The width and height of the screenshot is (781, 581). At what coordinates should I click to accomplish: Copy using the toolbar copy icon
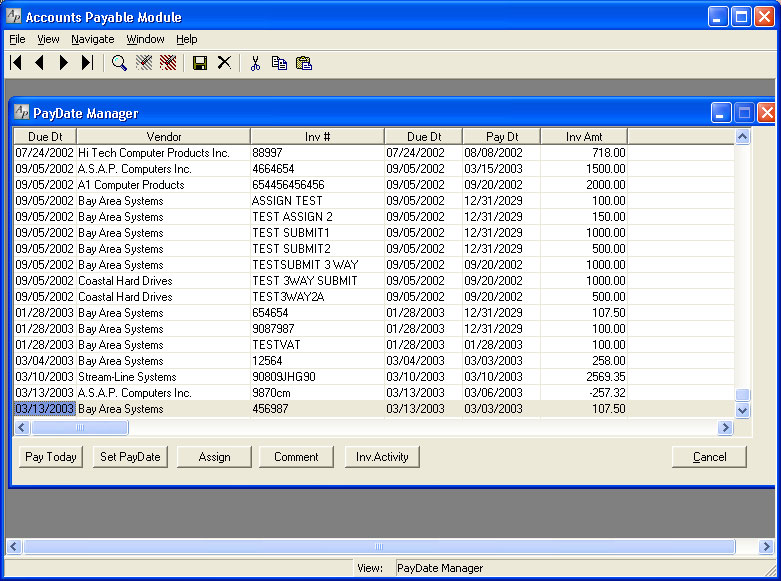[279, 63]
